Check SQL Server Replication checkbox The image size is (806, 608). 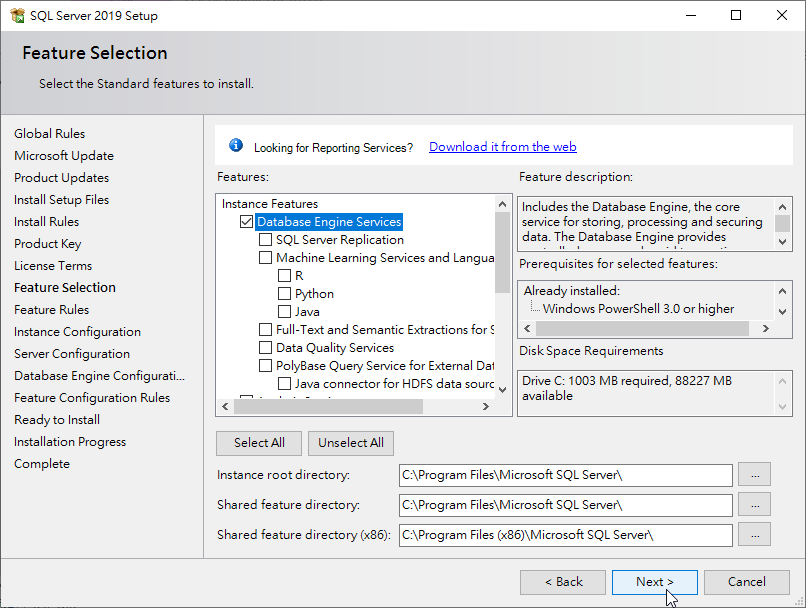265,239
